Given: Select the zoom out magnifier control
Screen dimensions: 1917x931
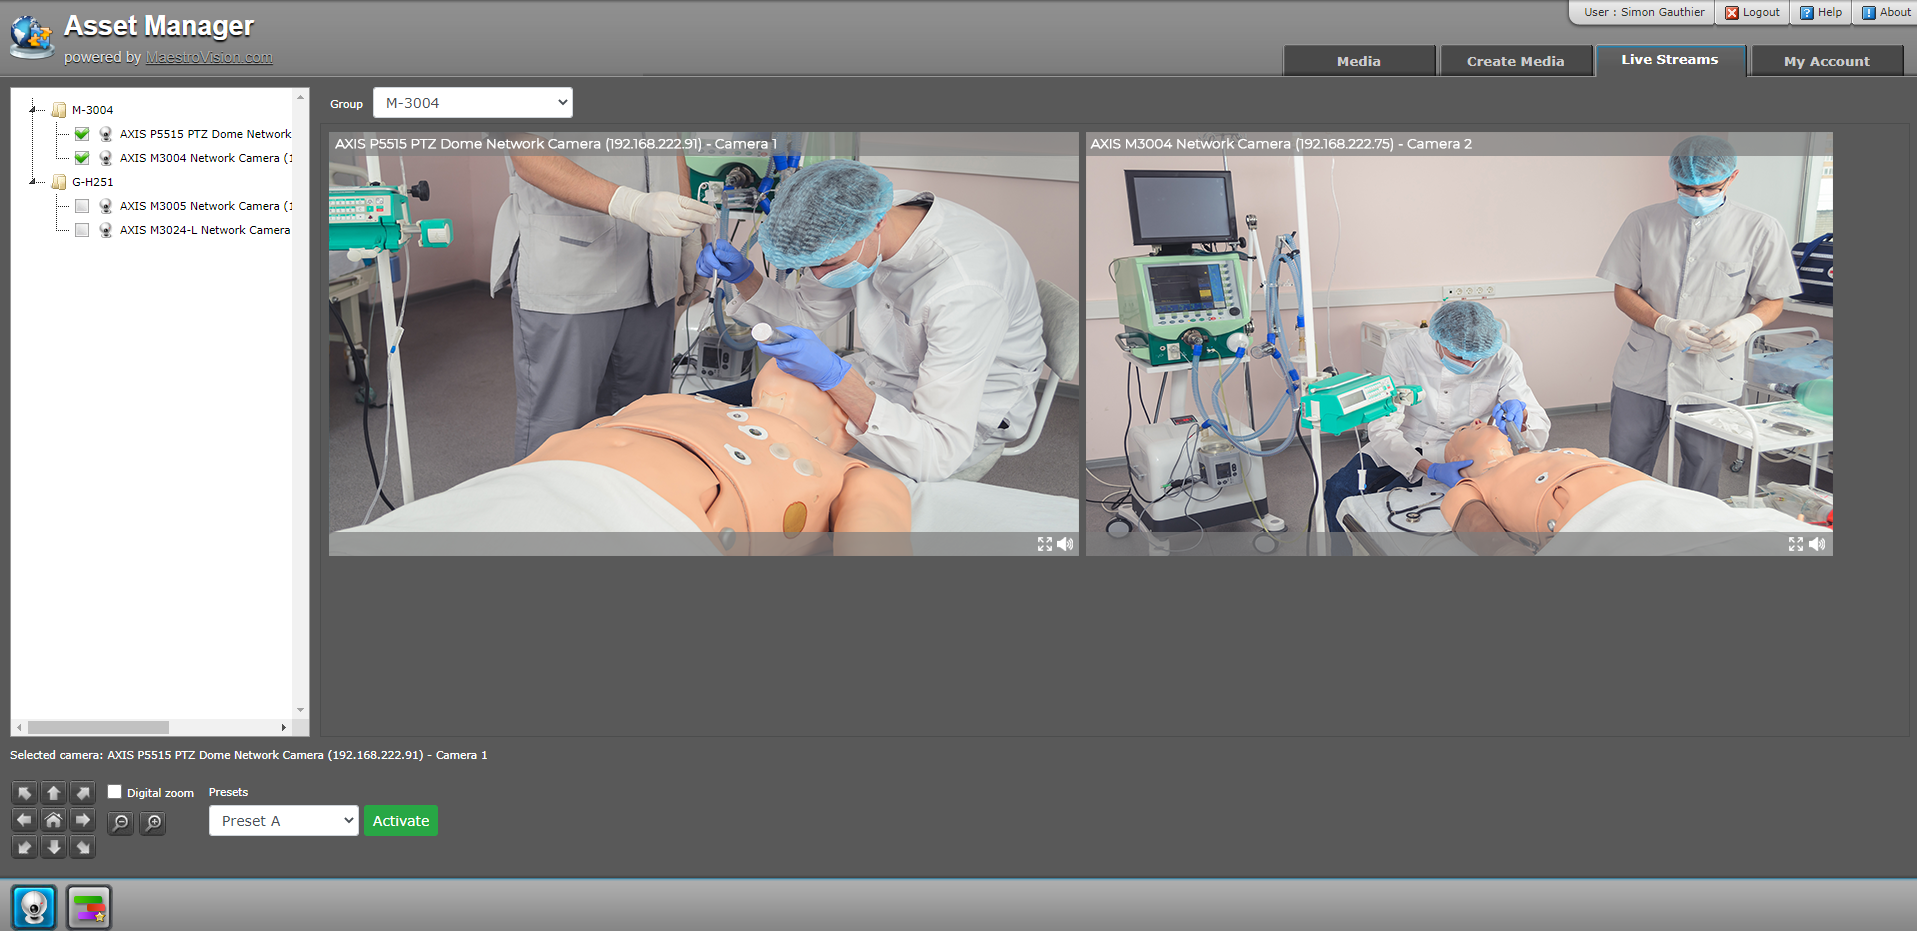Looking at the screenshot, I should click(119, 823).
